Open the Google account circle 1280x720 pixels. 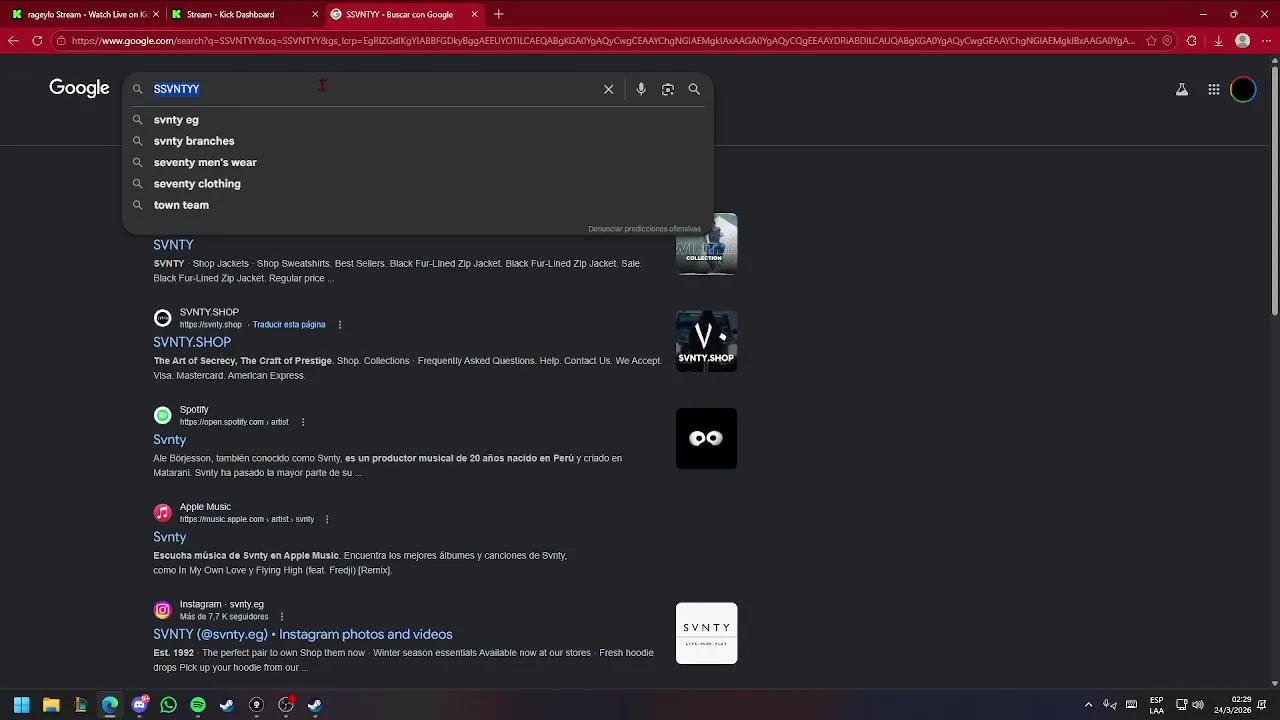tap(1243, 89)
